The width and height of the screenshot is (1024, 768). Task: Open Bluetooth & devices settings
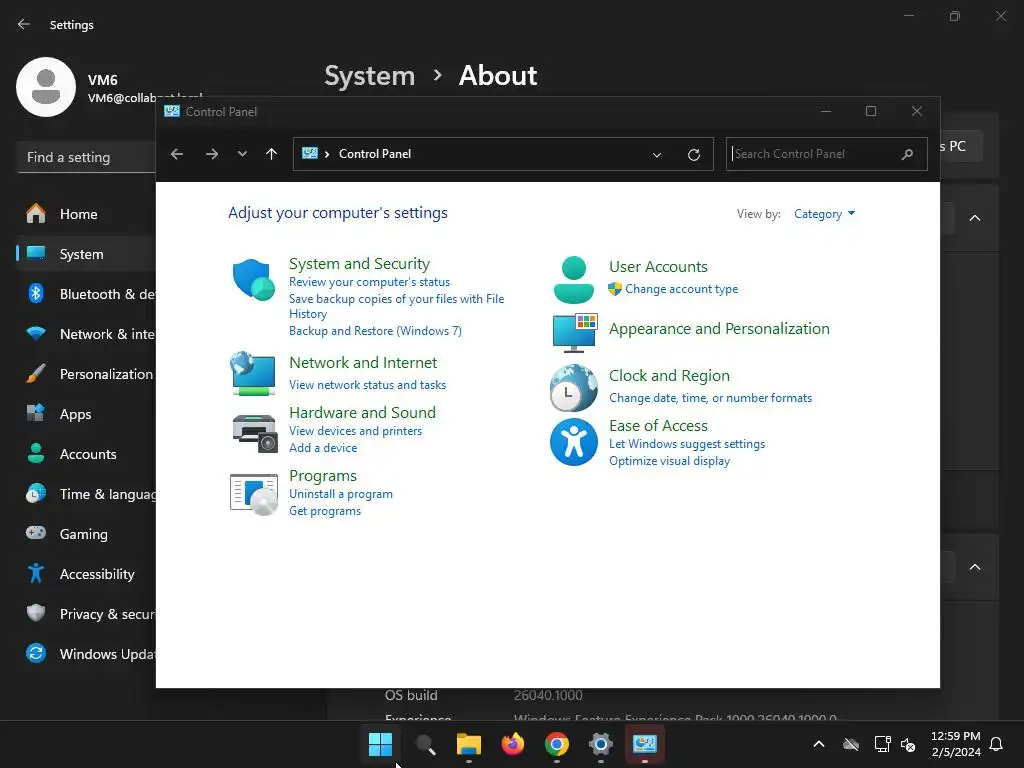click(x=86, y=294)
